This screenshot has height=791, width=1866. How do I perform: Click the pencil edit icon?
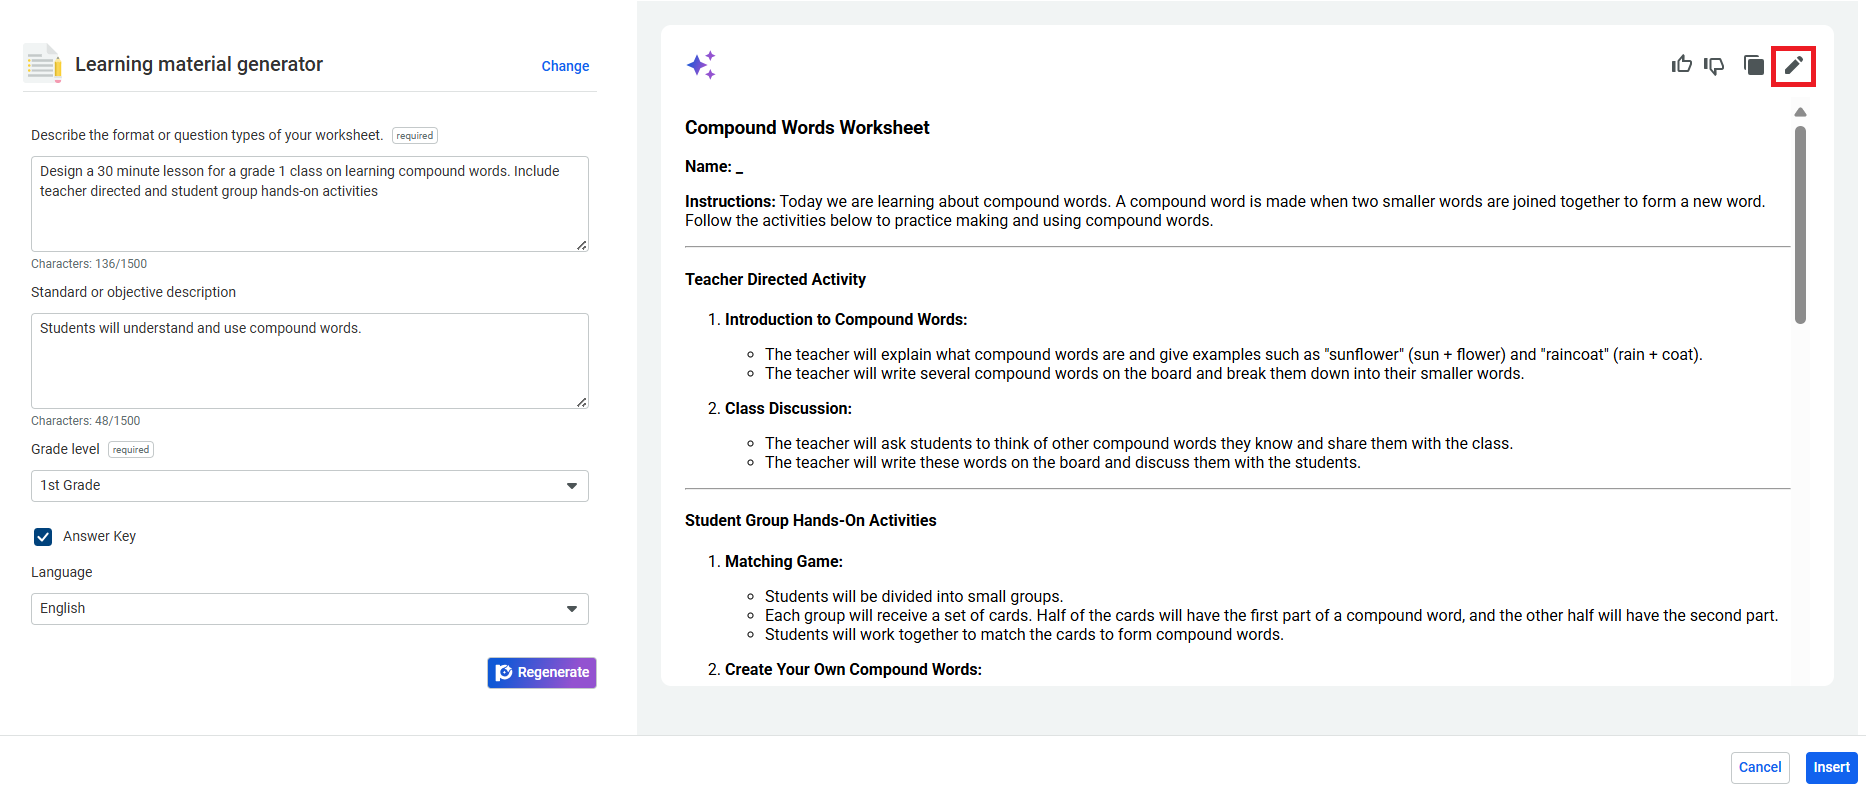(x=1793, y=66)
